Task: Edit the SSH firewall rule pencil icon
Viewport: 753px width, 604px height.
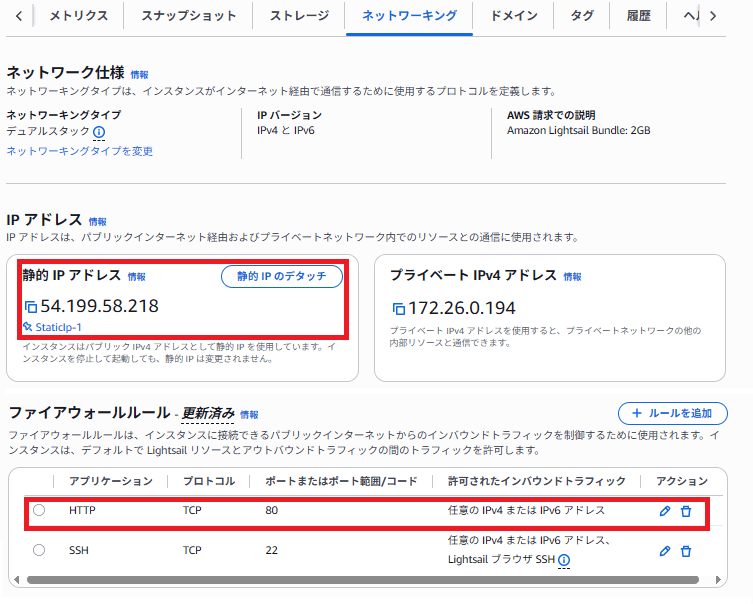Action: [x=665, y=551]
